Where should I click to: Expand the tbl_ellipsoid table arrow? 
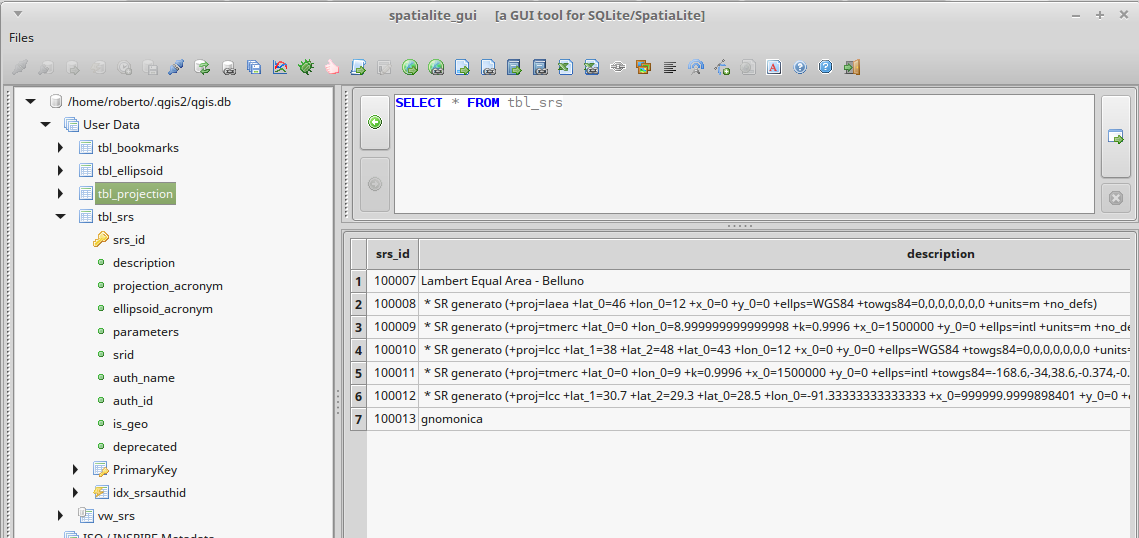coord(61,171)
